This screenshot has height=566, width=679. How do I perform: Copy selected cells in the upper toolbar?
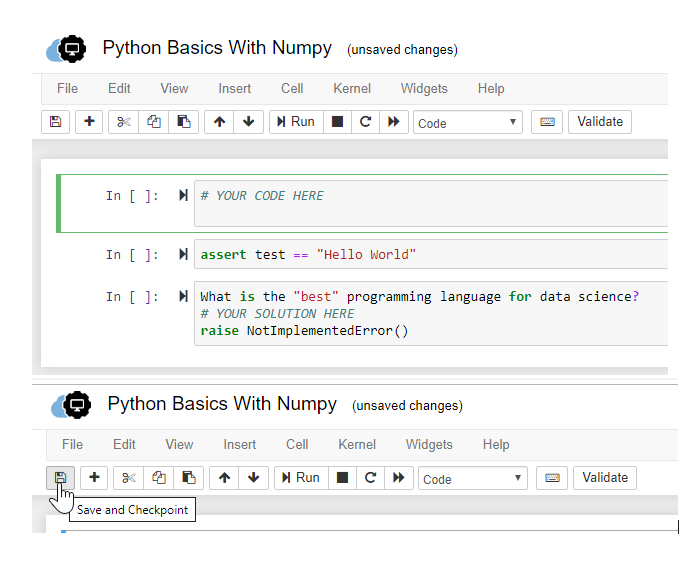[153, 122]
